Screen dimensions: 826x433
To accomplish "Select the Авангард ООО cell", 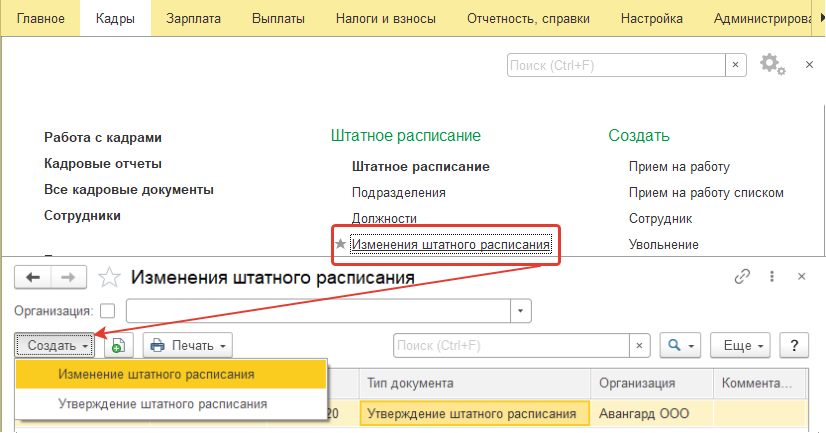I will 652,414.
